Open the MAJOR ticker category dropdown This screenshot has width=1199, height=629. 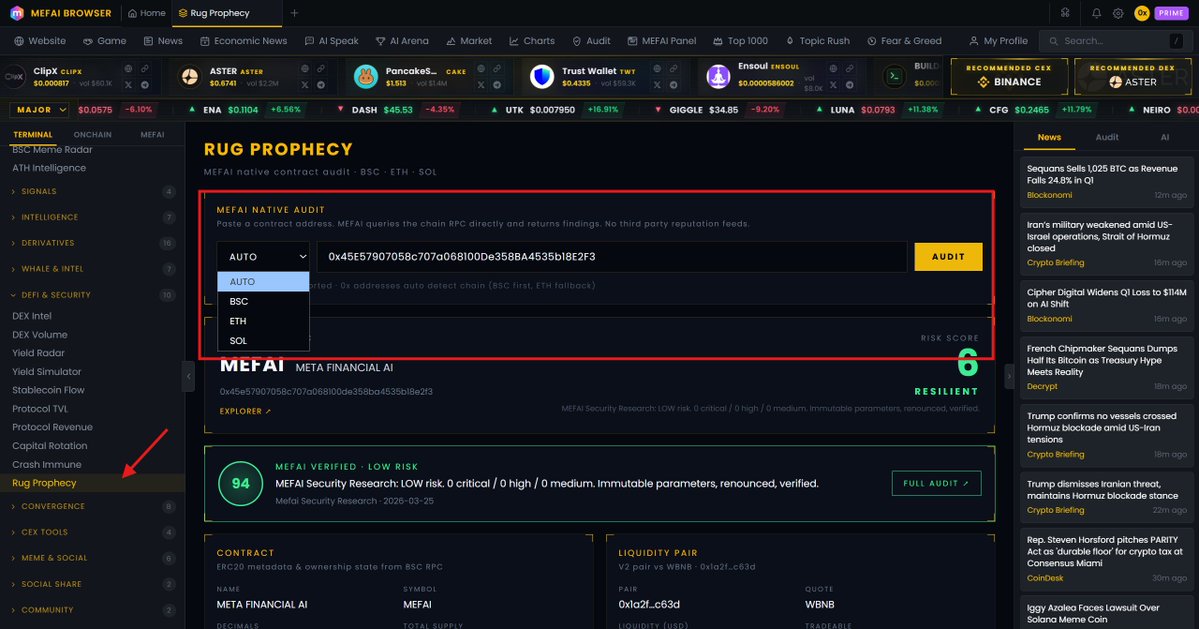tap(39, 110)
